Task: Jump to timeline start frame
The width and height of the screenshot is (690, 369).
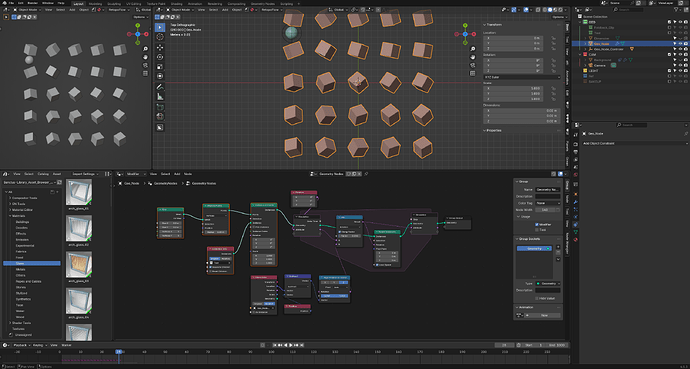Action: pyautogui.click(x=275, y=345)
